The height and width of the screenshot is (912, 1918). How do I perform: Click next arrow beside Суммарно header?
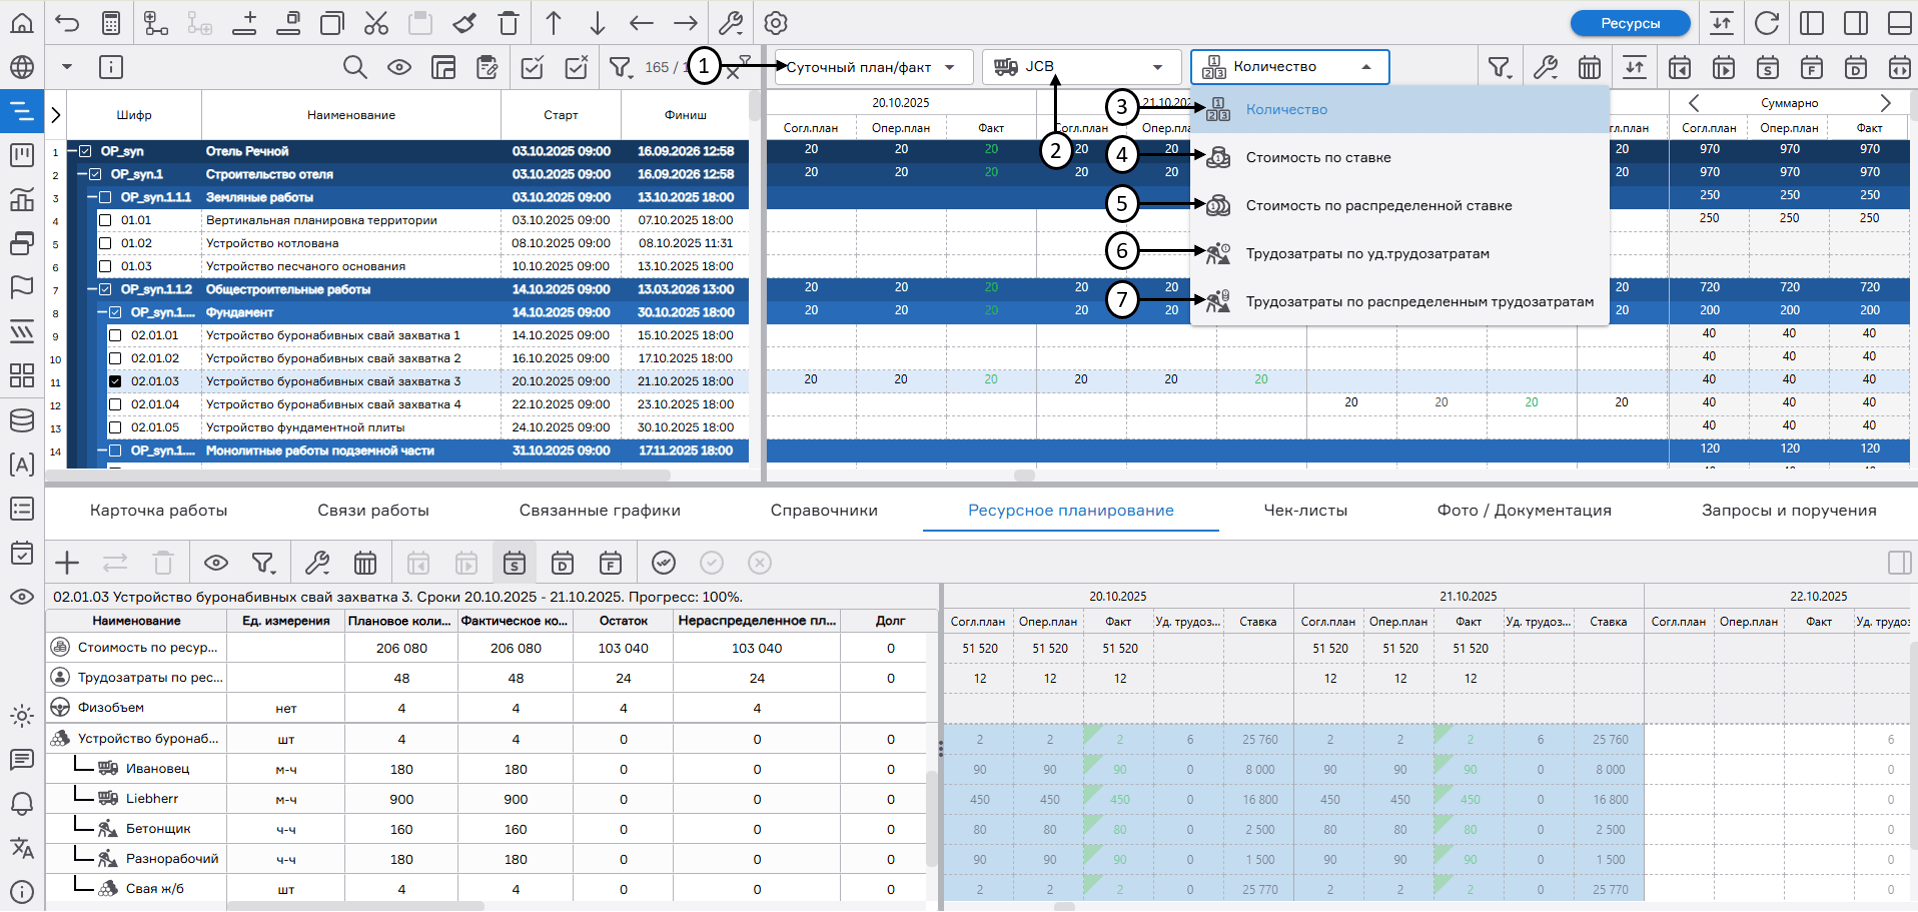[1885, 103]
